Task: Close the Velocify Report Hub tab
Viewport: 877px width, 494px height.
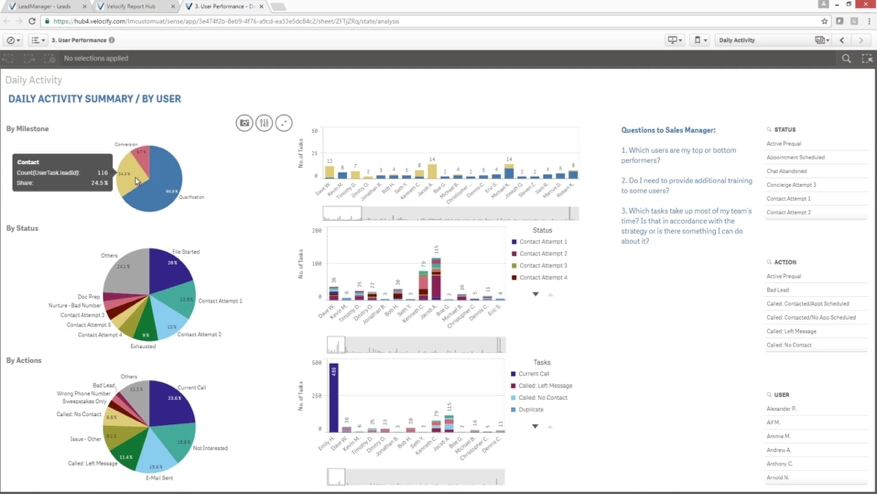Action: tap(173, 6)
